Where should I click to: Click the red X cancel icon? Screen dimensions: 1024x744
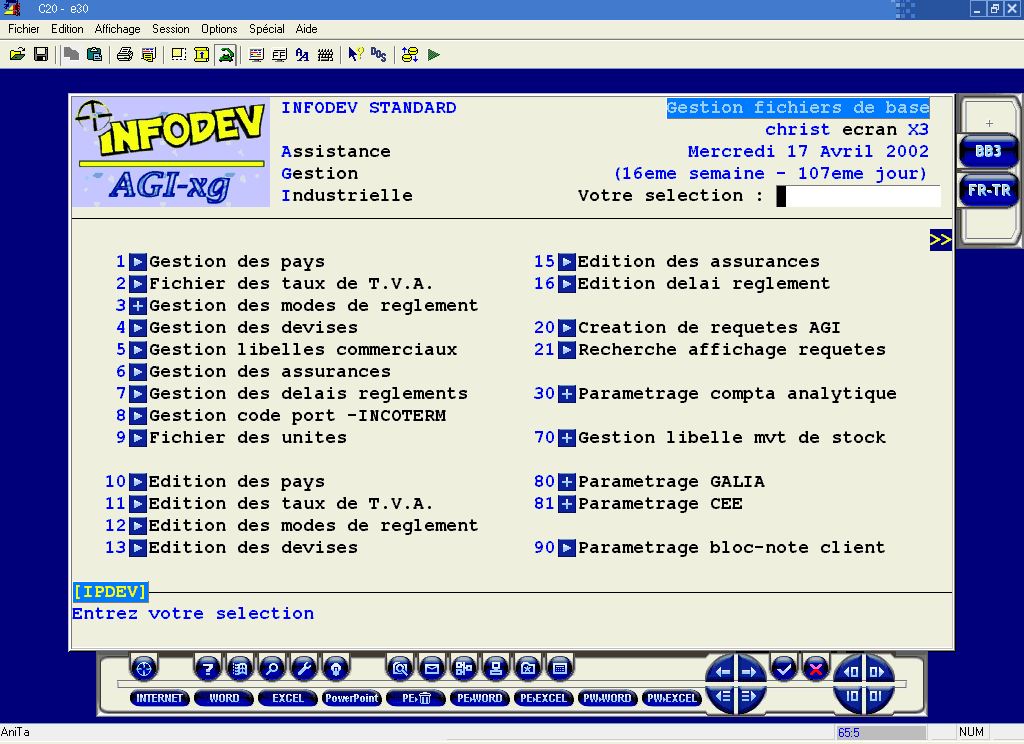pyautogui.click(x=816, y=669)
